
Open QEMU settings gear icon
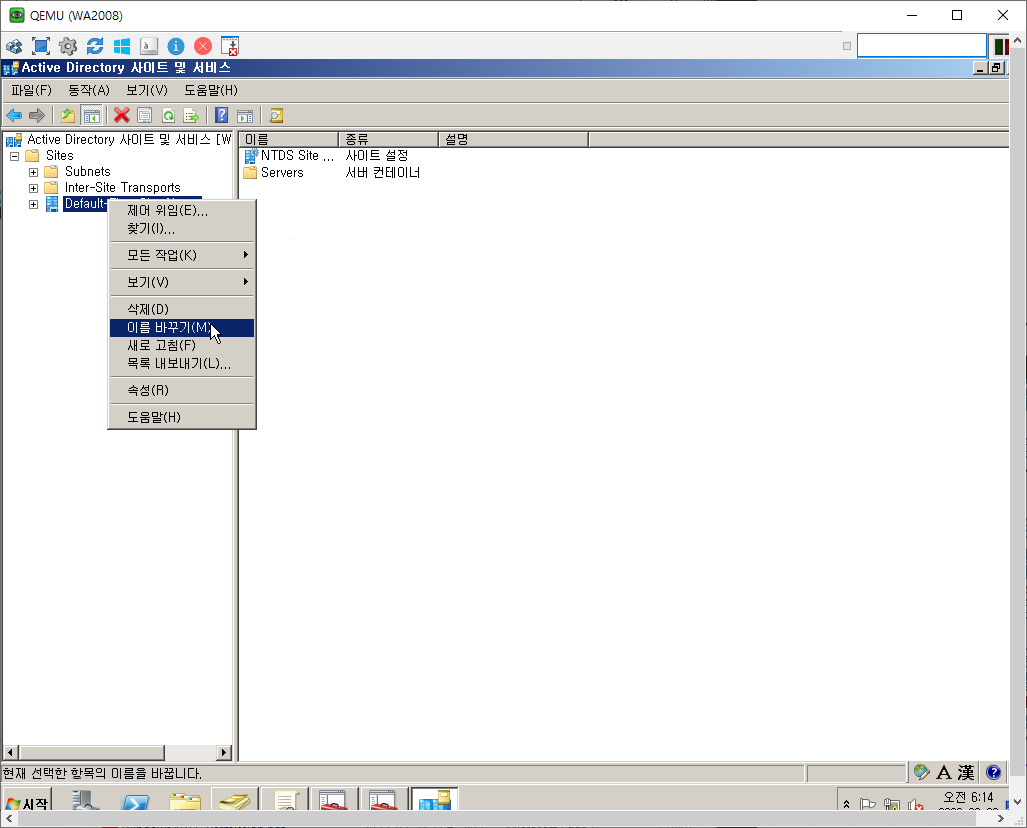67,47
